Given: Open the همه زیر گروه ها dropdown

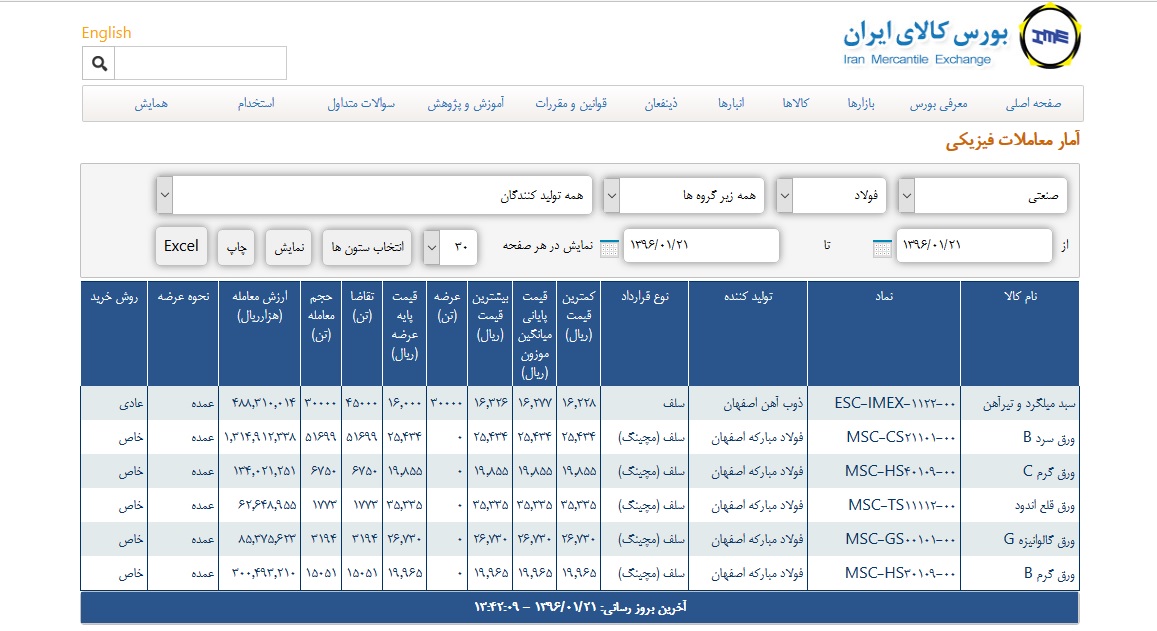Looking at the screenshot, I should point(684,196).
